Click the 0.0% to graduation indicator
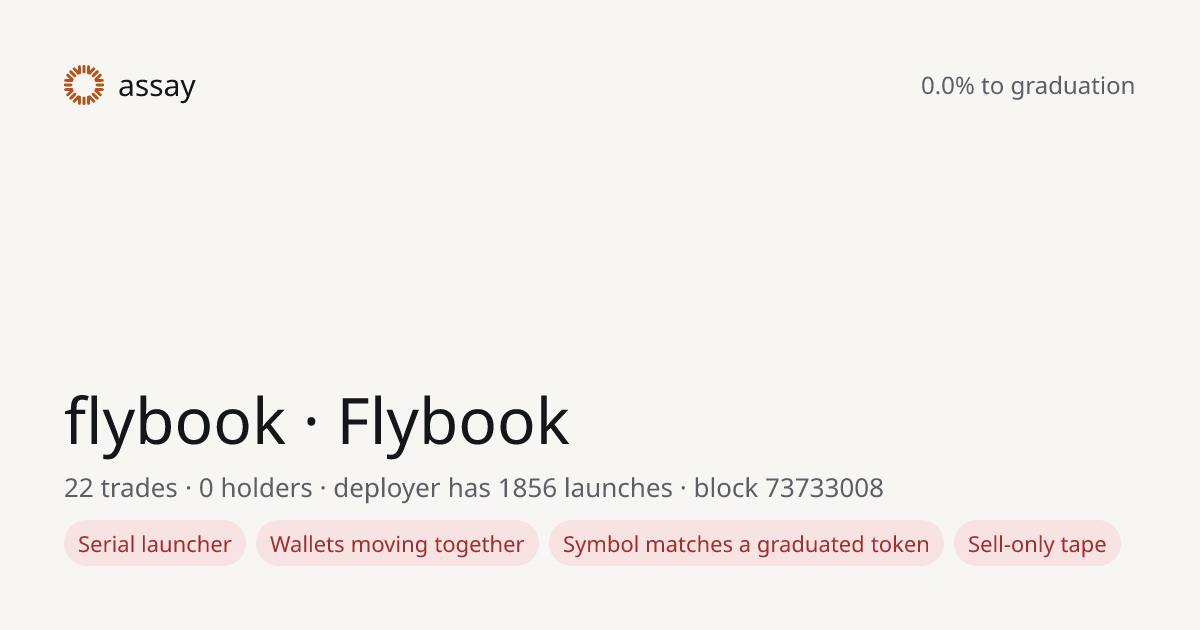 coord(1028,86)
